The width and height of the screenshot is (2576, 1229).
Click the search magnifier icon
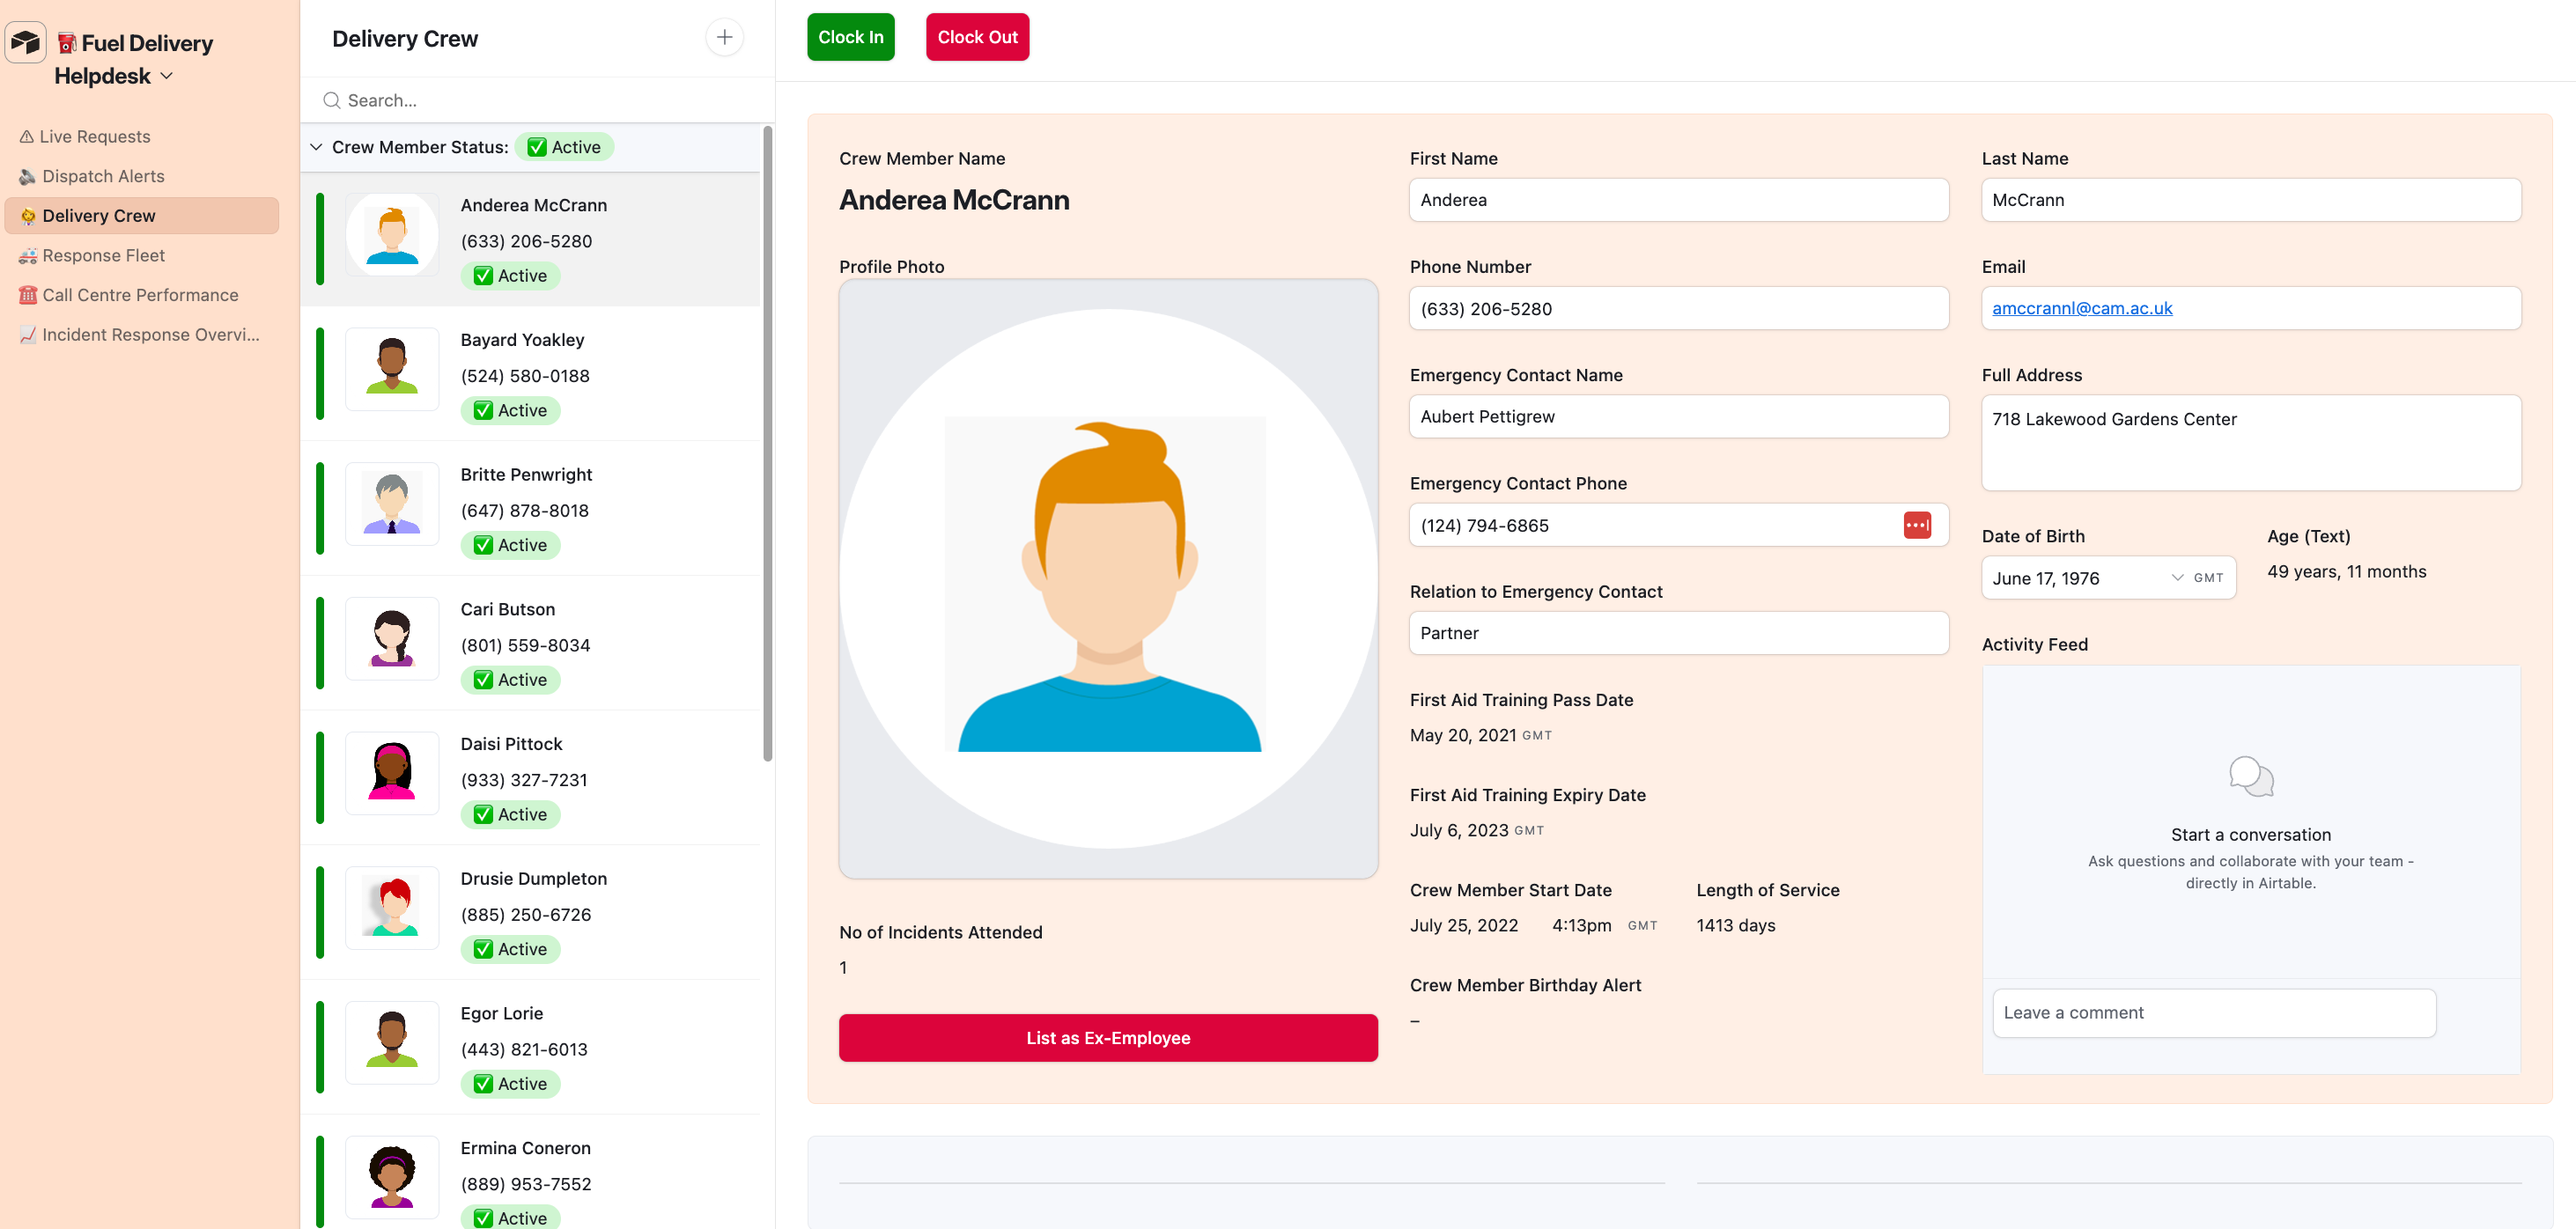(331, 100)
